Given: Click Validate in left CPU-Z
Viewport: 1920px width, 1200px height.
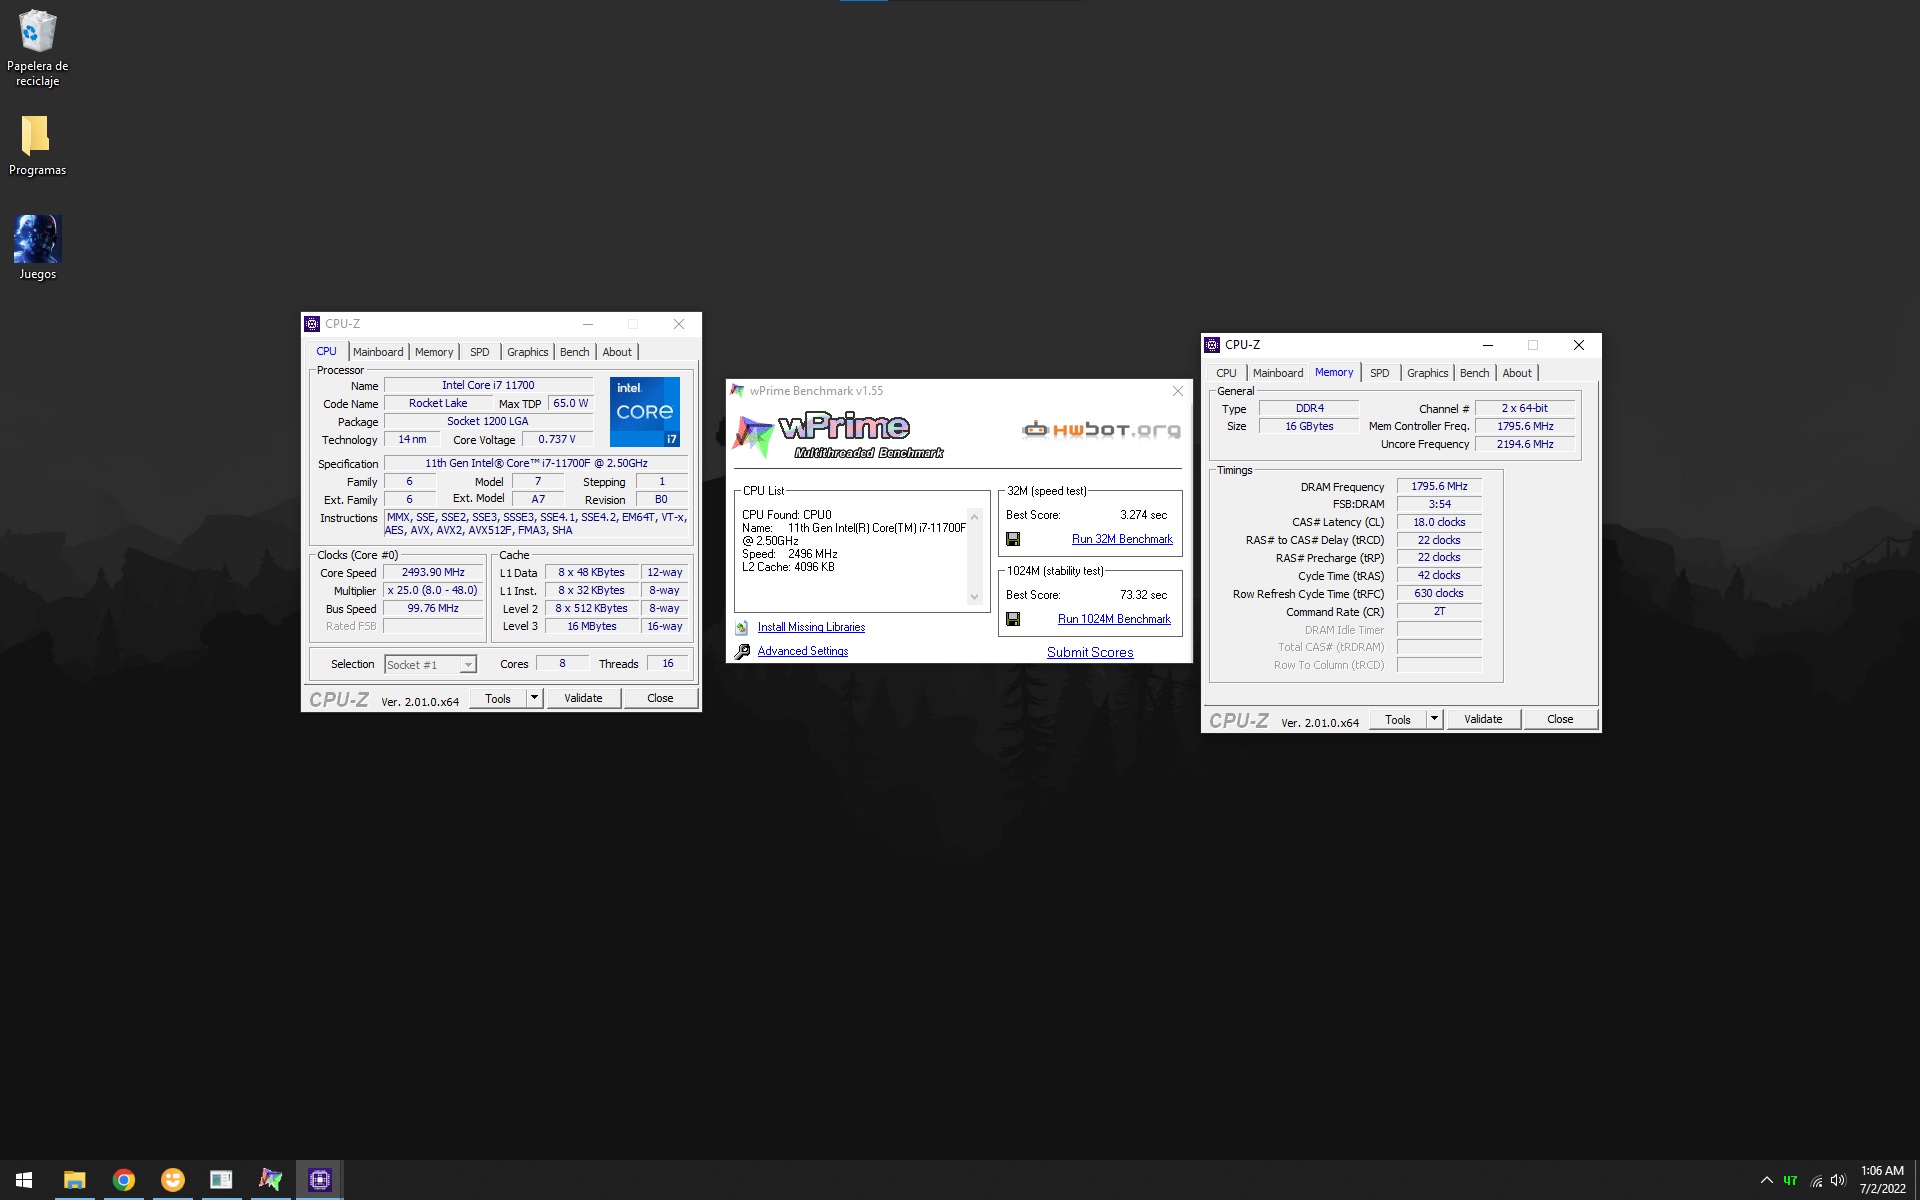Looking at the screenshot, I should 583,698.
